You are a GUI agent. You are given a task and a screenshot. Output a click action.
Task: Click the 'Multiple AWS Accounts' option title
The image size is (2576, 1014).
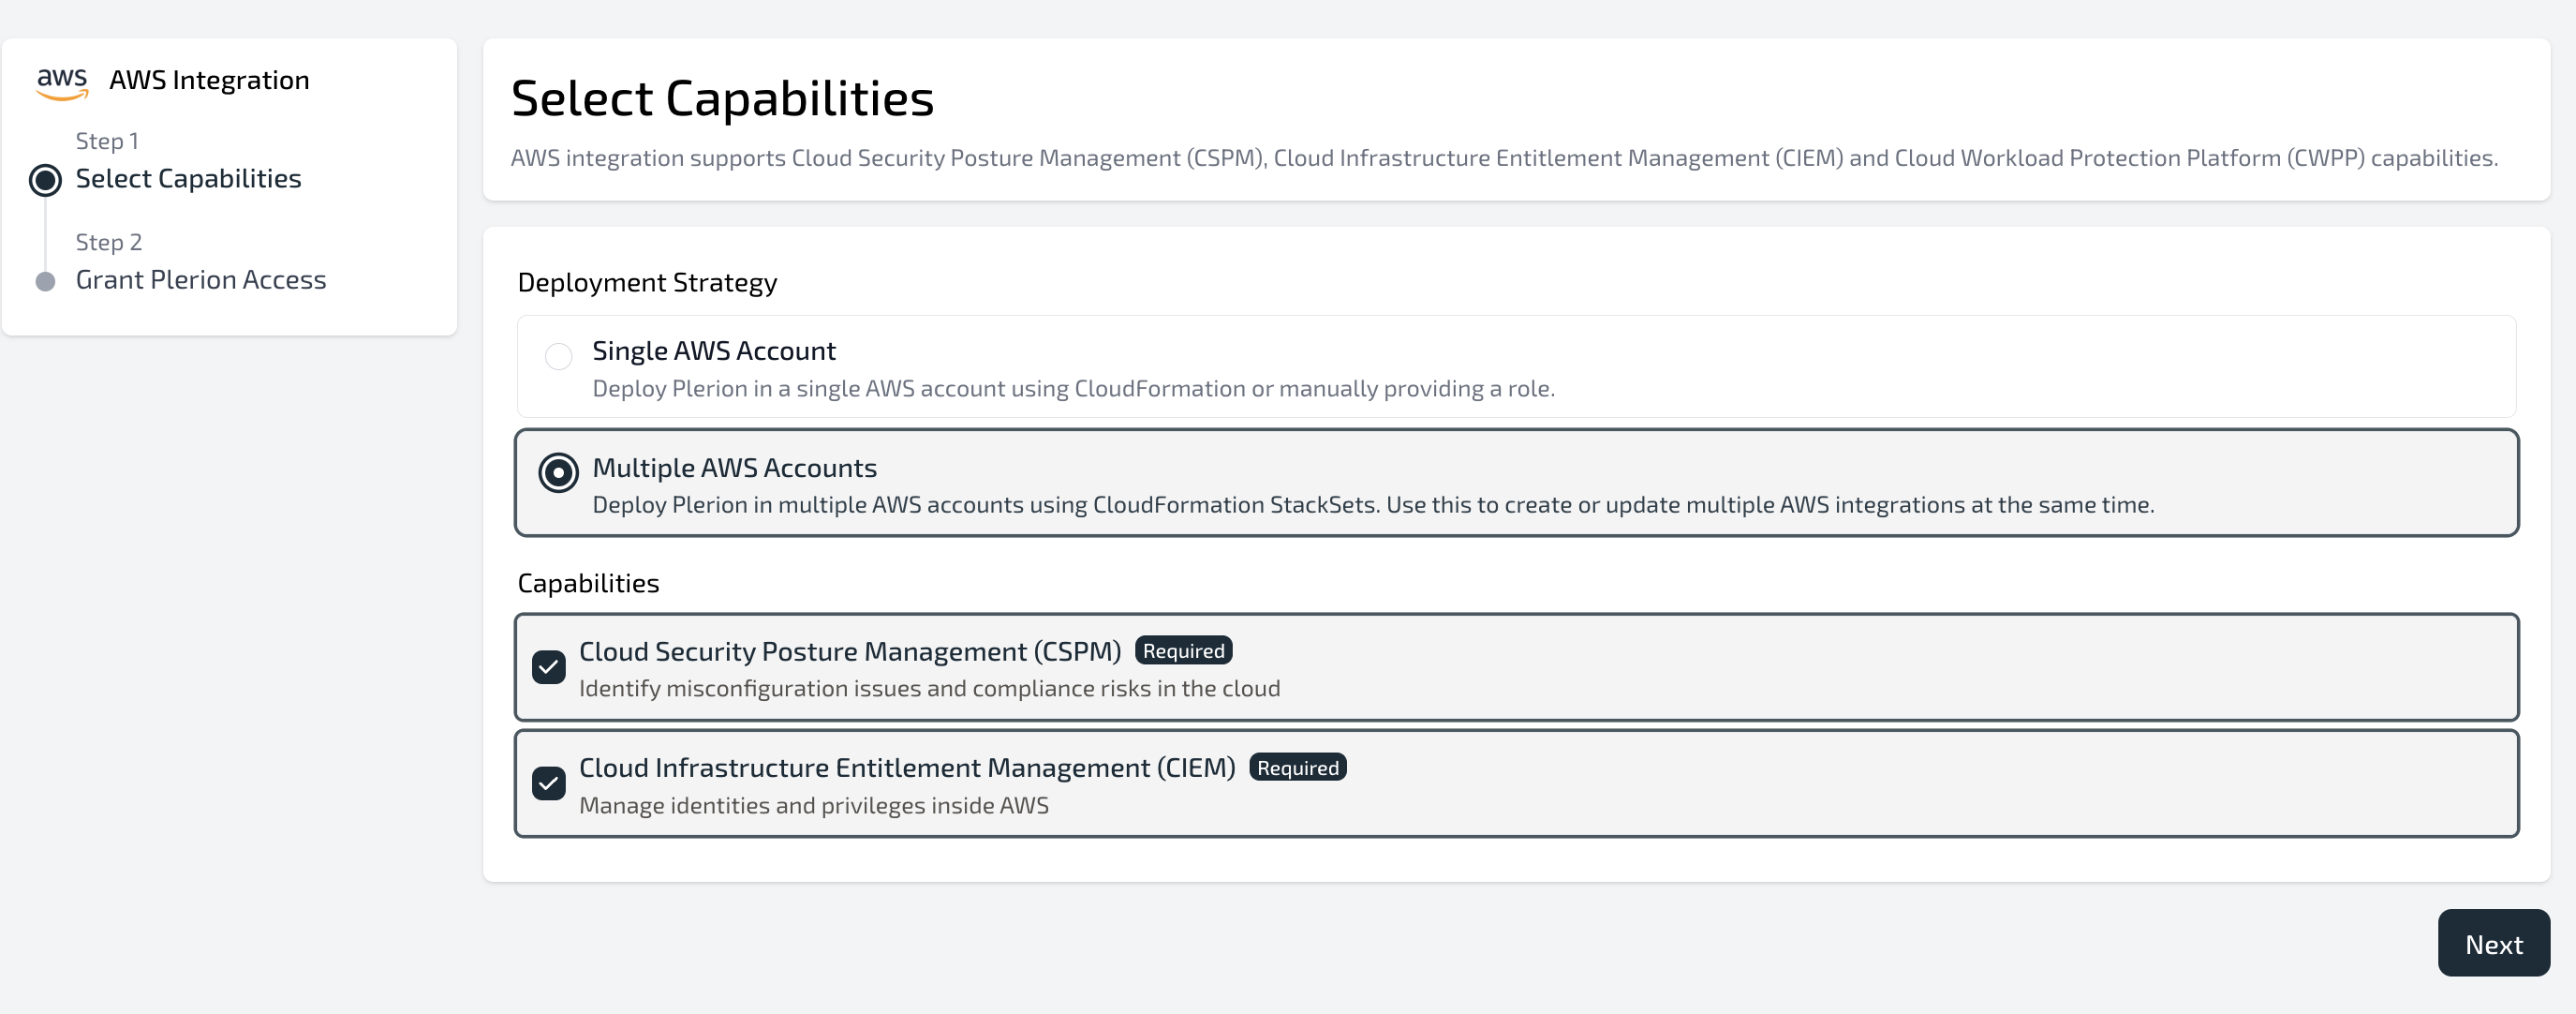tap(734, 468)
